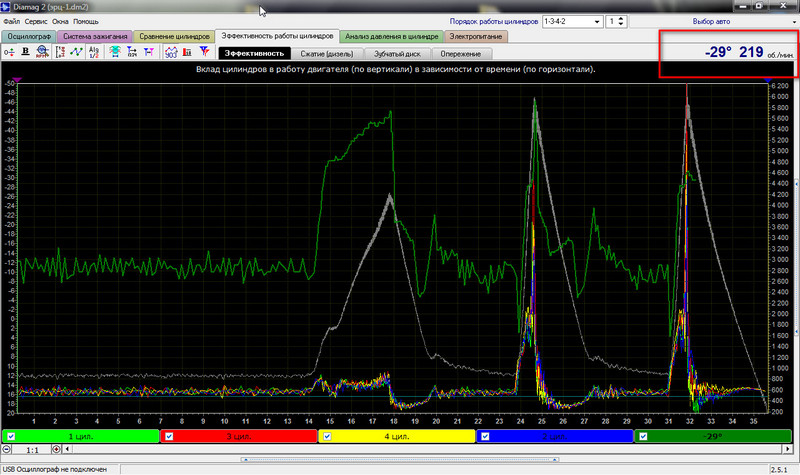Select the Зубчатый диск sub-tab

(x=397, y=54)
